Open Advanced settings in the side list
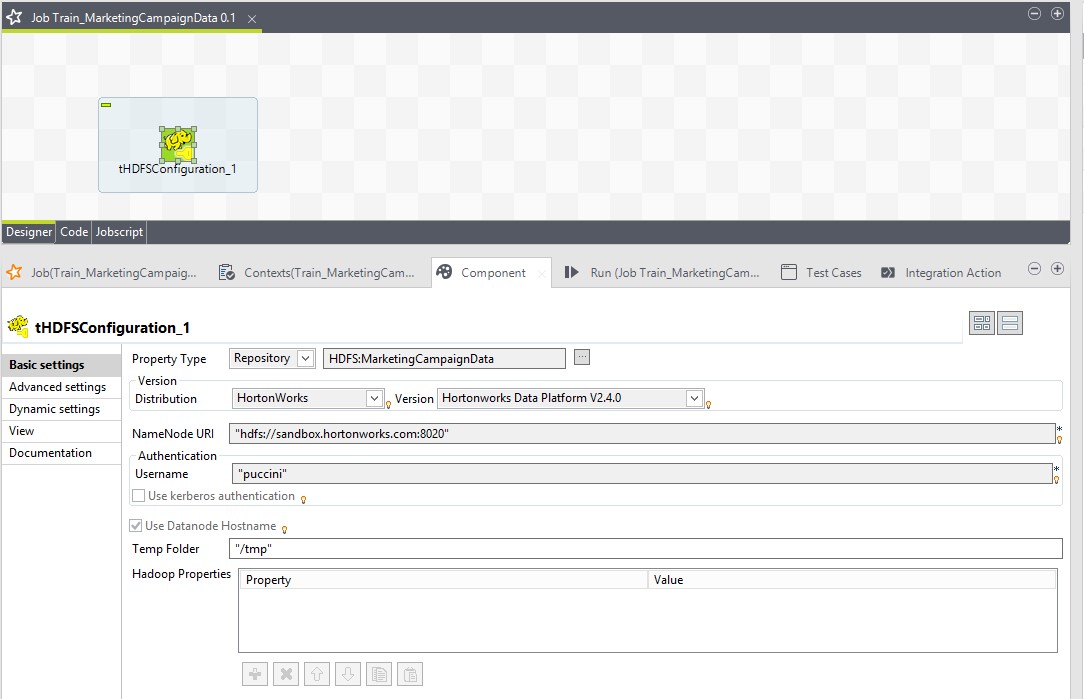 pyautogui.click(x=58, y=387)
